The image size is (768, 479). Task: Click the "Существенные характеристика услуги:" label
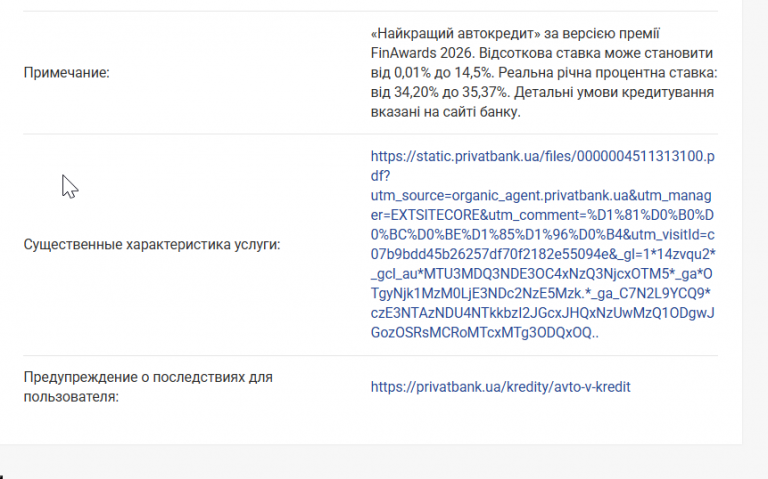152,244
